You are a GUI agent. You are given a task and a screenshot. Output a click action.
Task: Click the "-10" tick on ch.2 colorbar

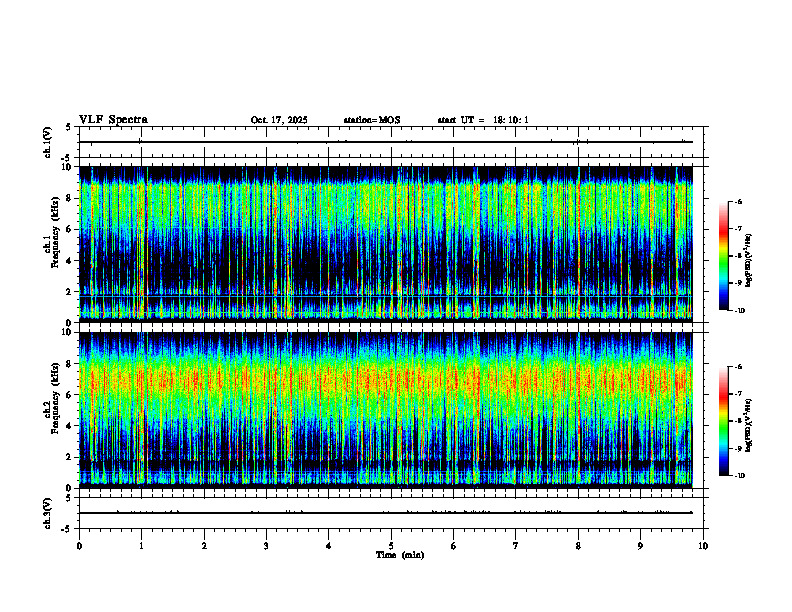[x=740, y=476]
